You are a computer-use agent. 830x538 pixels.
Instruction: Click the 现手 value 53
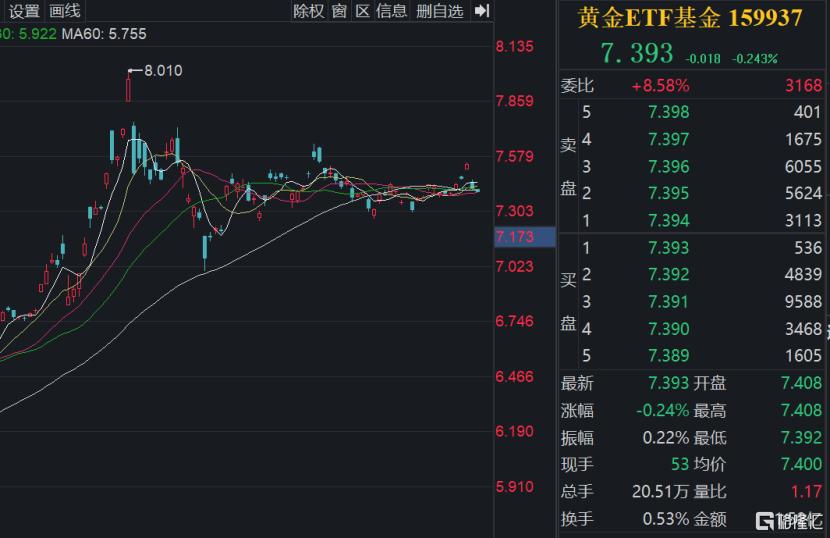[x=680, y=464]
